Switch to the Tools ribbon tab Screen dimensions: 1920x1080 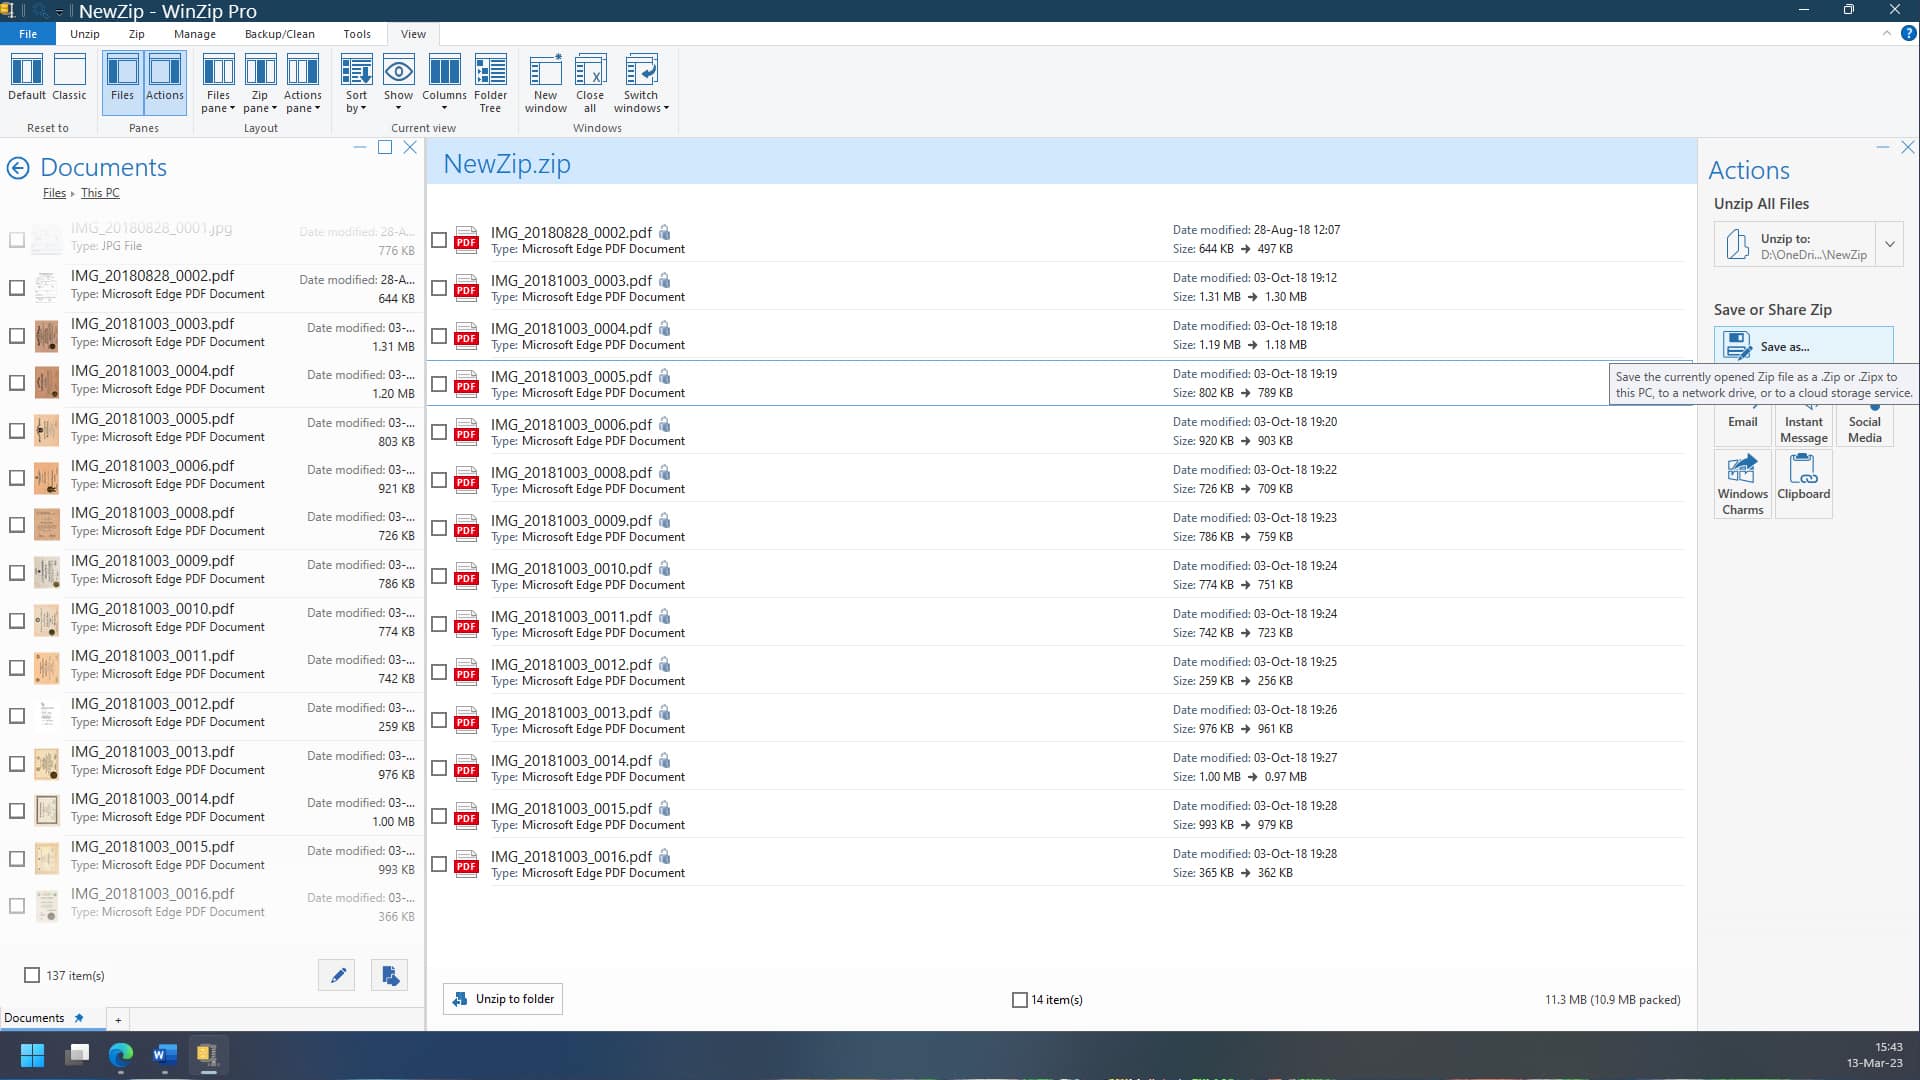357,34
